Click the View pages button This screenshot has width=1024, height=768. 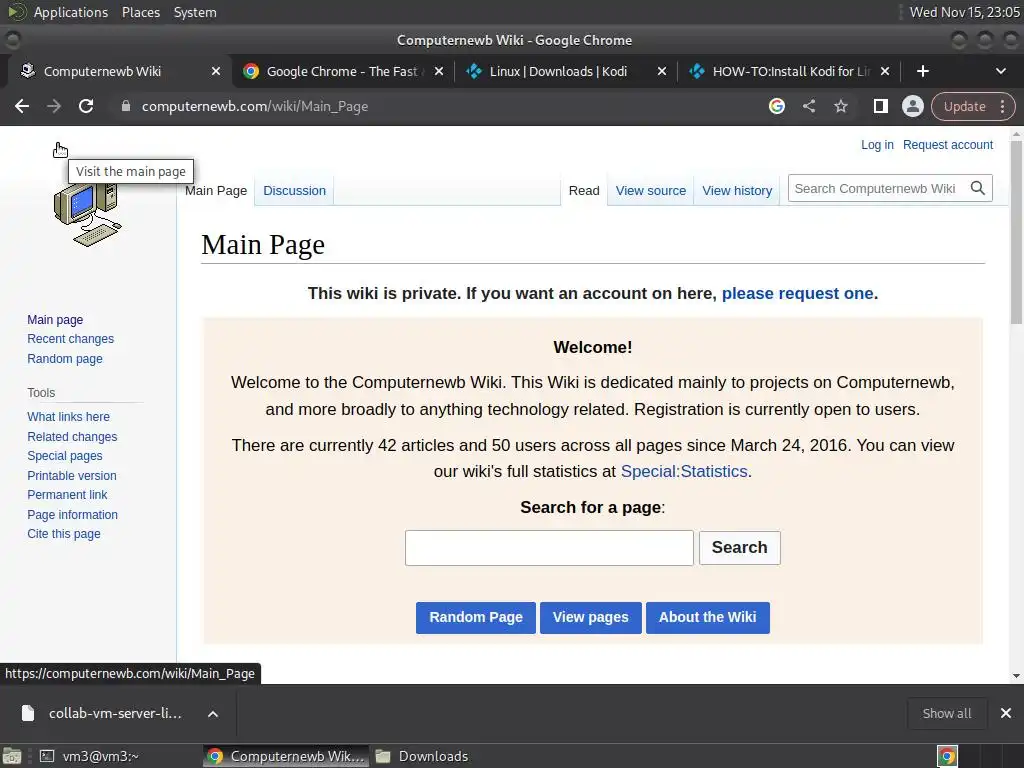[590, 618]
